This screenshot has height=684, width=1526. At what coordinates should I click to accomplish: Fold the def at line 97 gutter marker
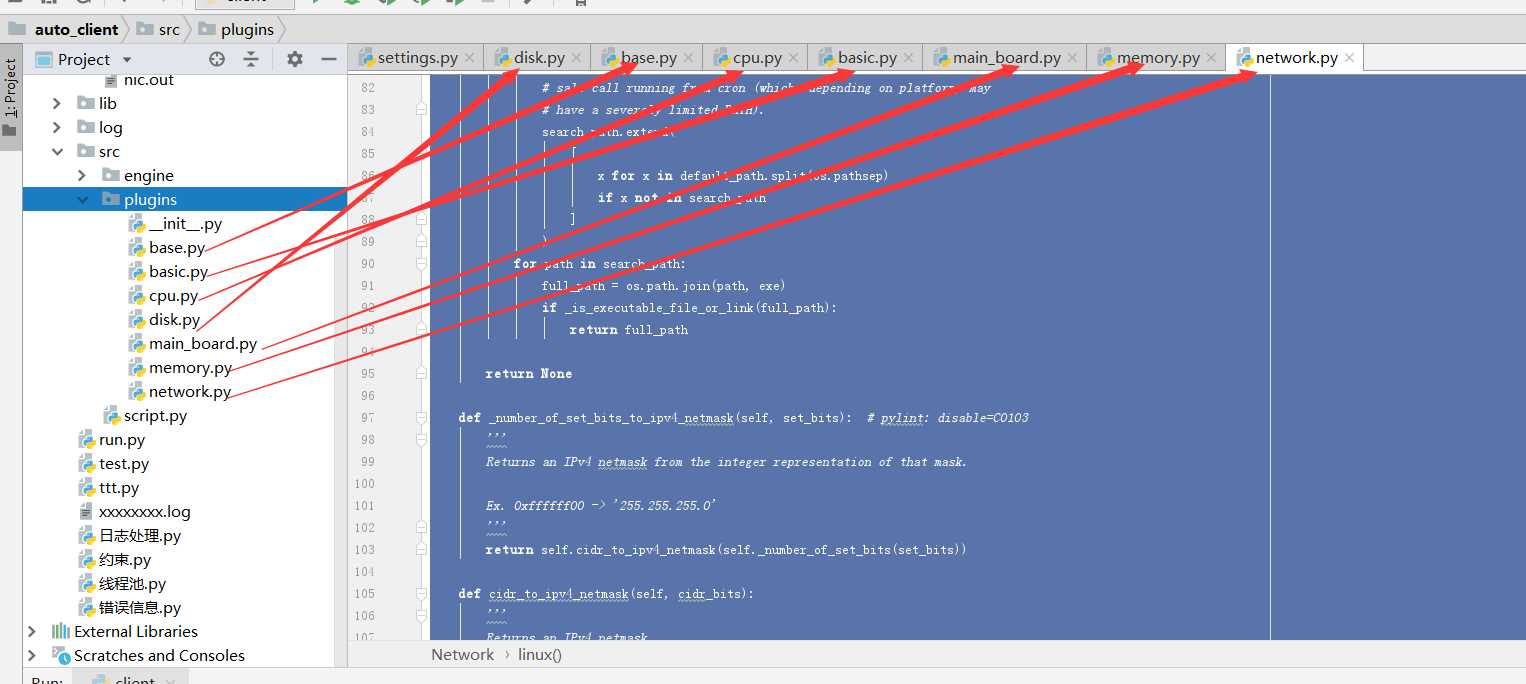click(x=422, y=417)
